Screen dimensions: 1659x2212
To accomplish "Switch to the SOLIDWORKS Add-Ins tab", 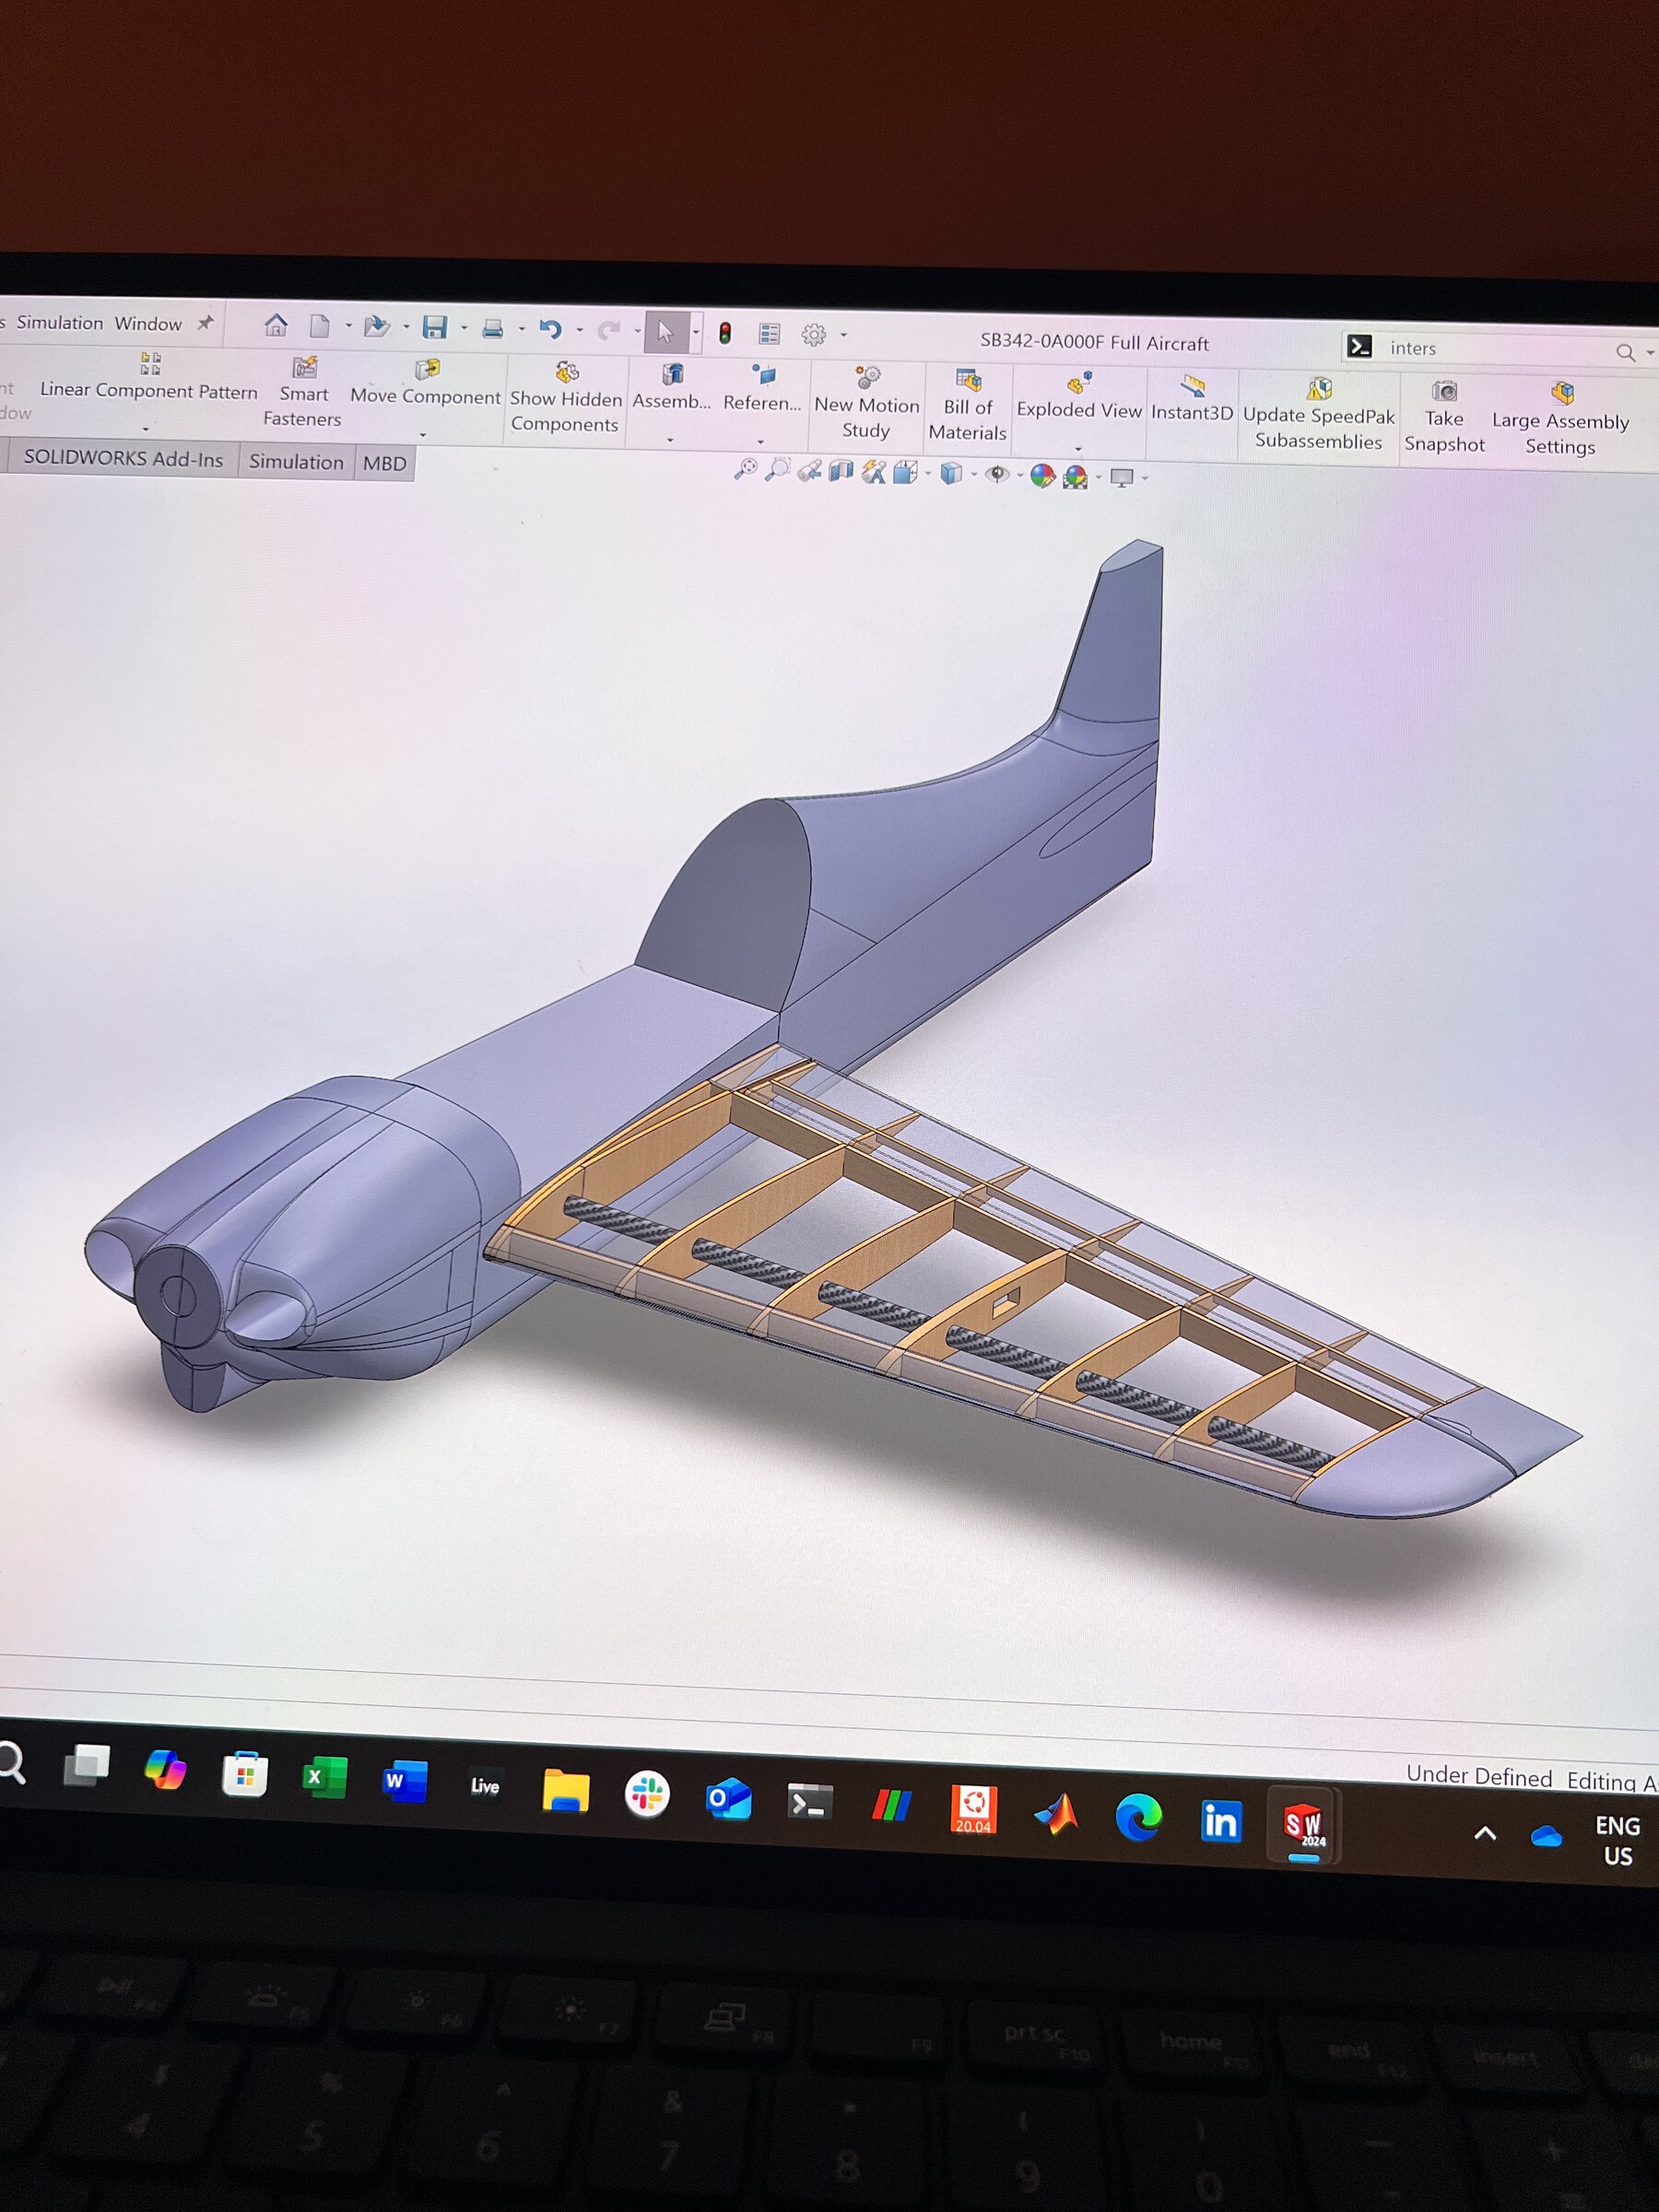I will [123, 458].
